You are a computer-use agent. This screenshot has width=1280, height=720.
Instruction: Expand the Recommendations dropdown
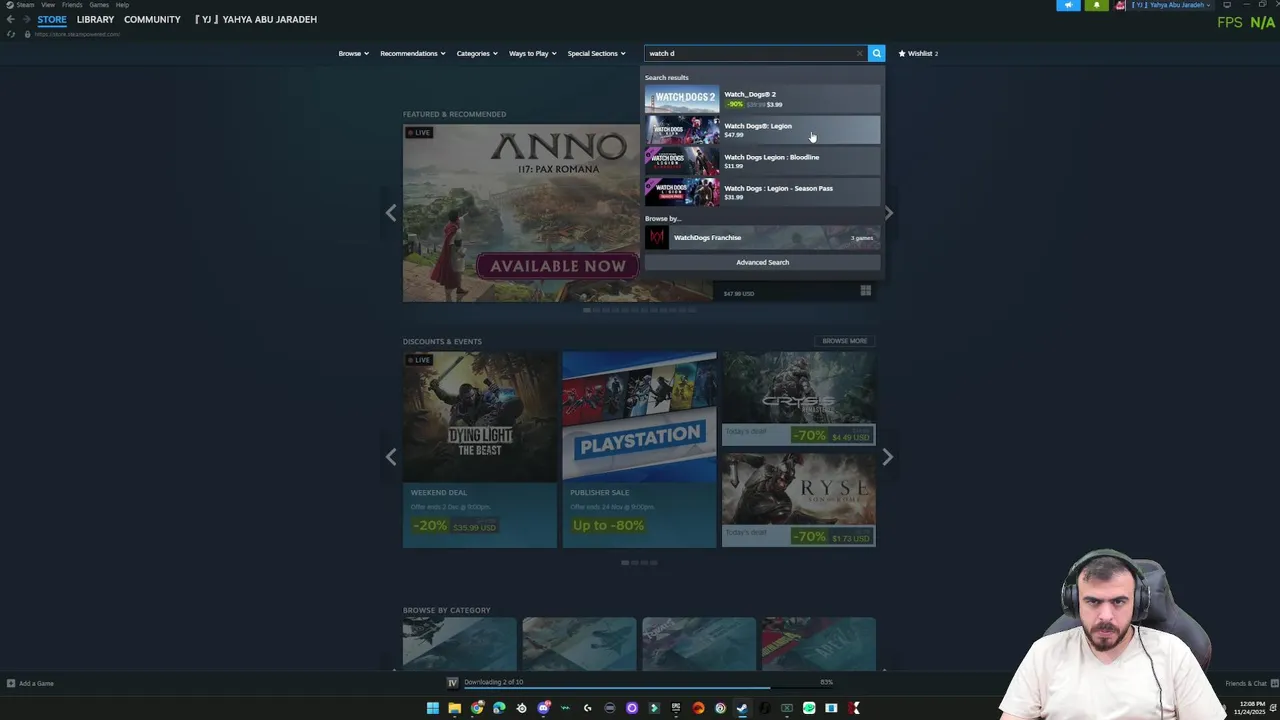point(412,53)
